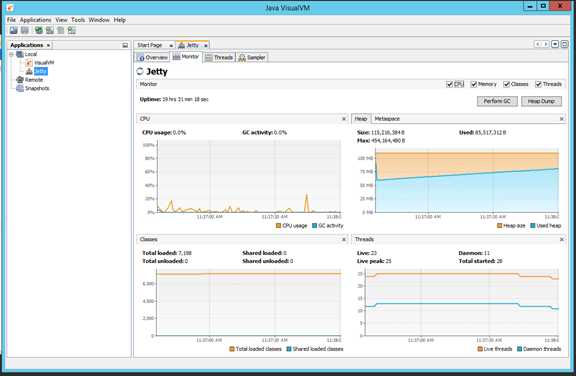576x376 pixels.
Task: Select the Remote hosts node icon
Action: pos(20,80)
